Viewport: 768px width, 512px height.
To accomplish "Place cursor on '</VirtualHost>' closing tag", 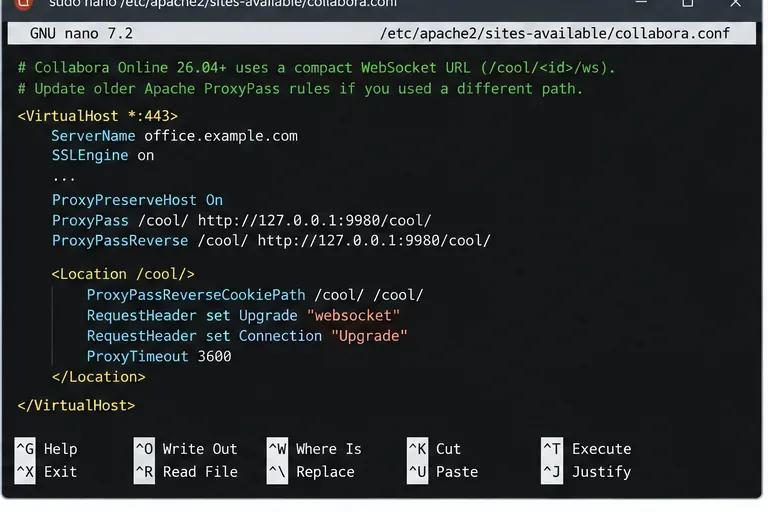I will click(x=76, y=406).
